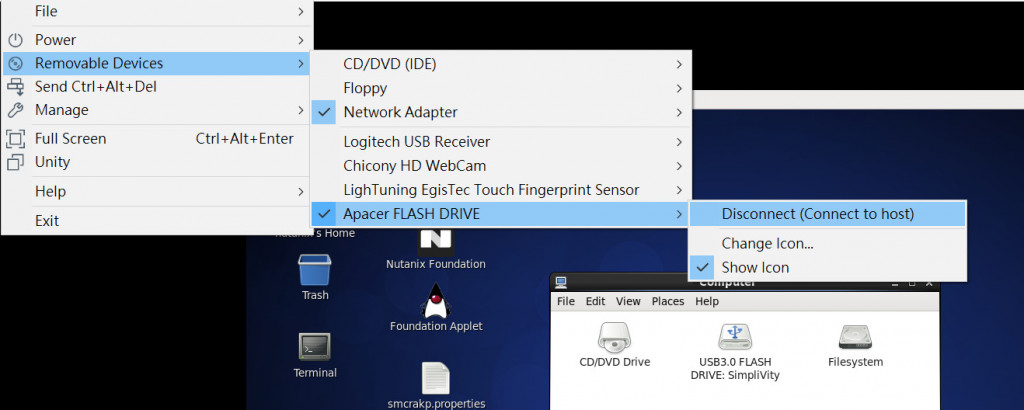Click the Manage wrench icon
Viewport: 1024px width, 410px height.
[x=15, y=110]
